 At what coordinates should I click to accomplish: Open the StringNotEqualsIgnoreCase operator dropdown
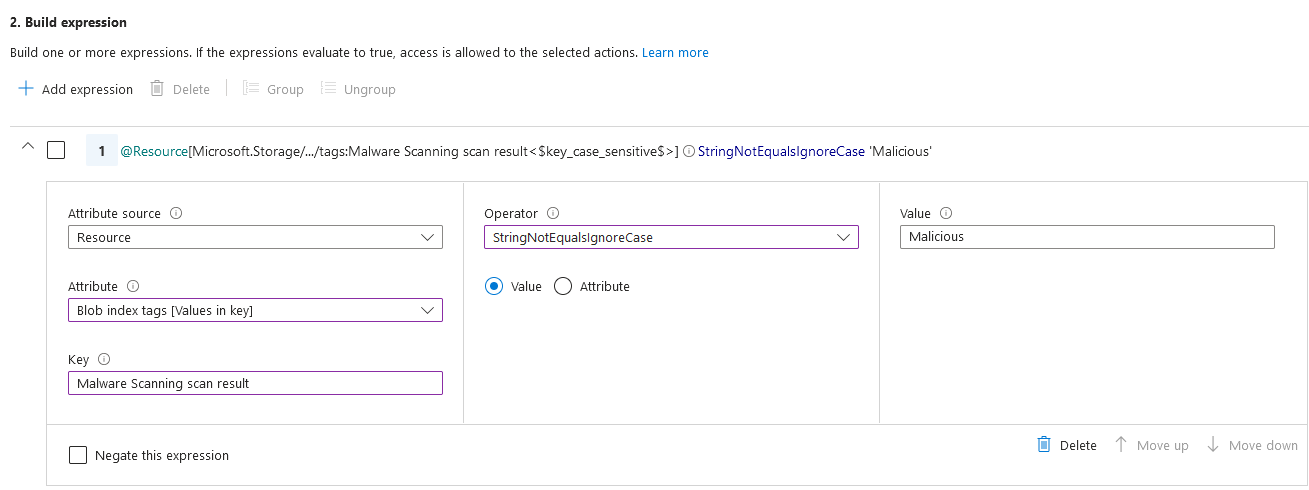point(671,237)
